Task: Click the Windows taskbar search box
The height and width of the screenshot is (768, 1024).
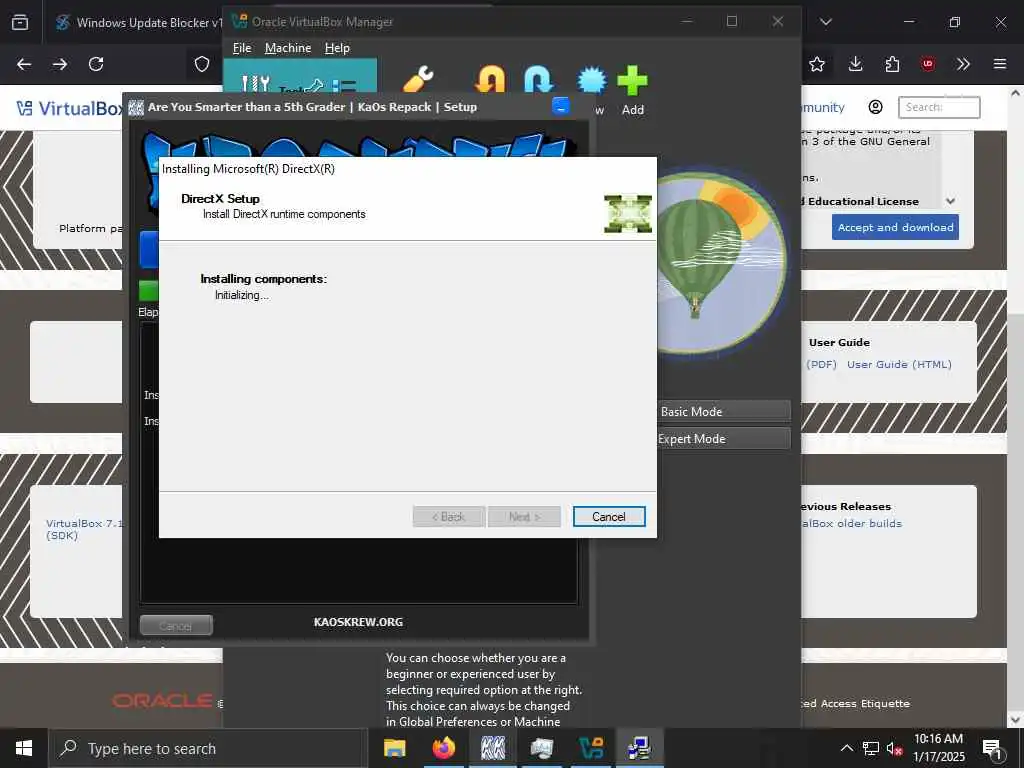Action: click(208, 748)
